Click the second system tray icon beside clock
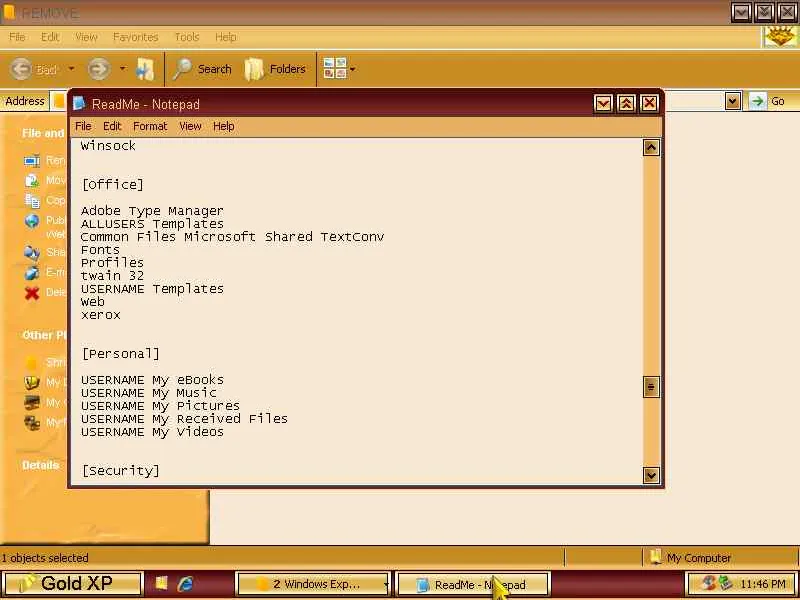The width and height of the screenshot is (800, 600). pyautogui.click(x=724, y=583)
